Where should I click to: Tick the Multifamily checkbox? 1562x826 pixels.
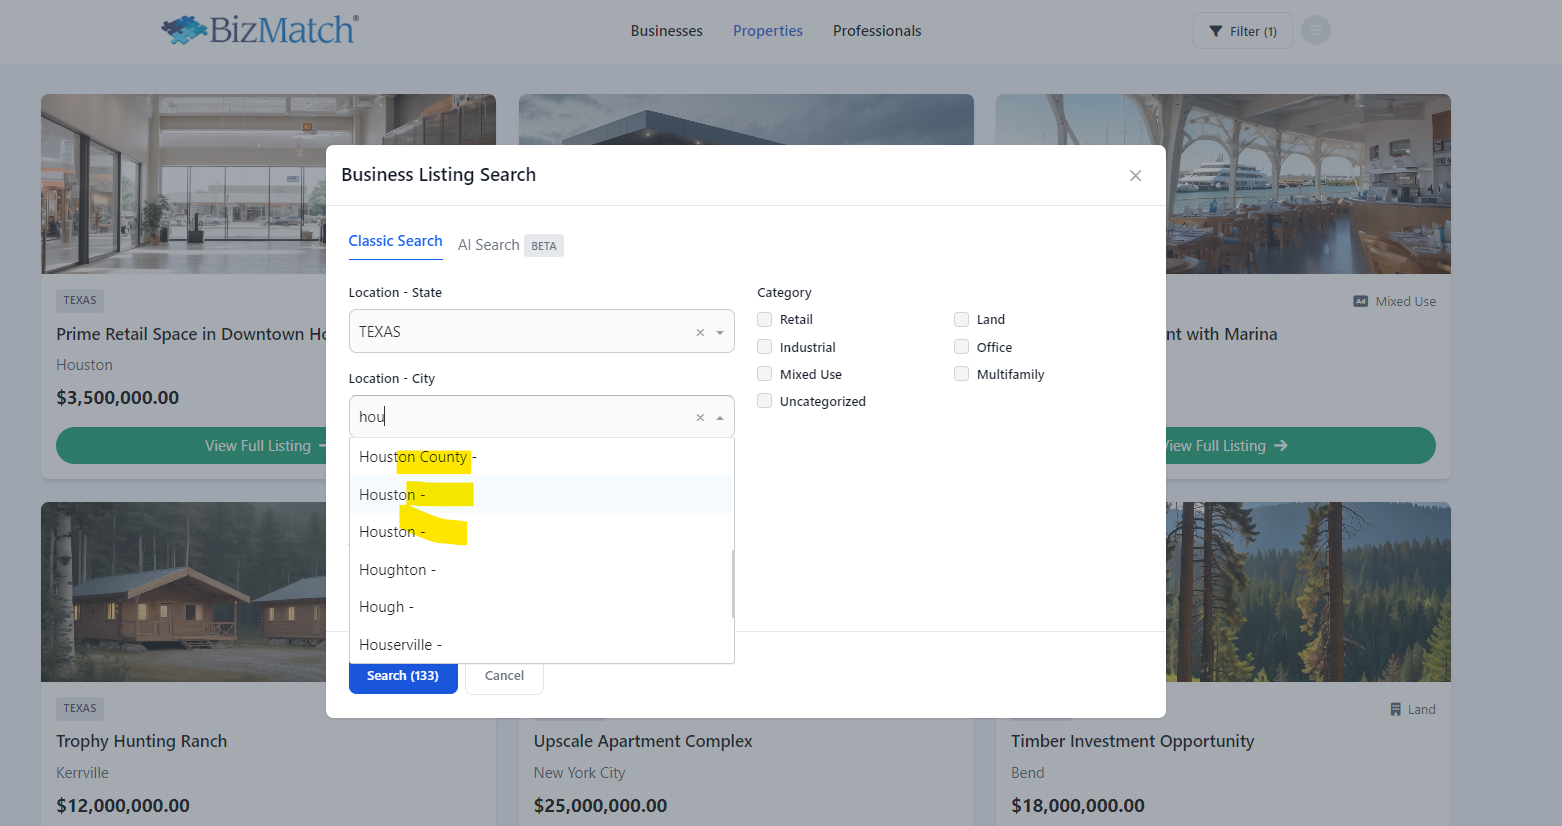(x=962, y=374)
